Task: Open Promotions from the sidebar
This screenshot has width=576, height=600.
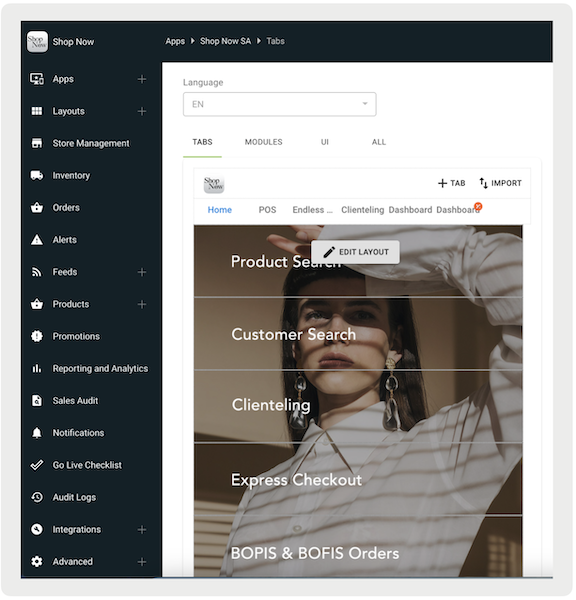Action: [x=76, y=336]
